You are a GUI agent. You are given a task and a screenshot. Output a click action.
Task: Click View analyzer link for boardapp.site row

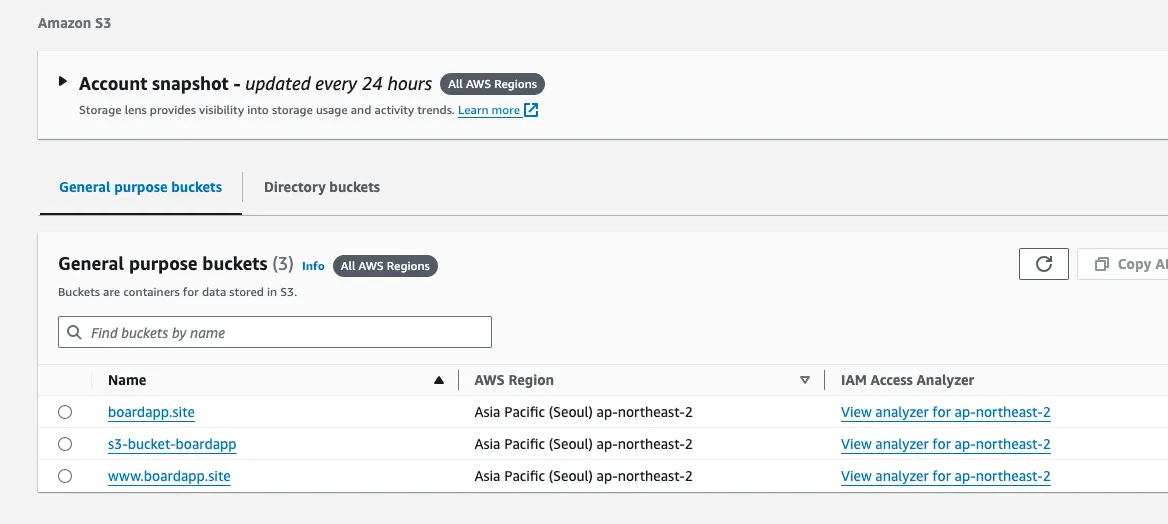[x=945, y=412]
